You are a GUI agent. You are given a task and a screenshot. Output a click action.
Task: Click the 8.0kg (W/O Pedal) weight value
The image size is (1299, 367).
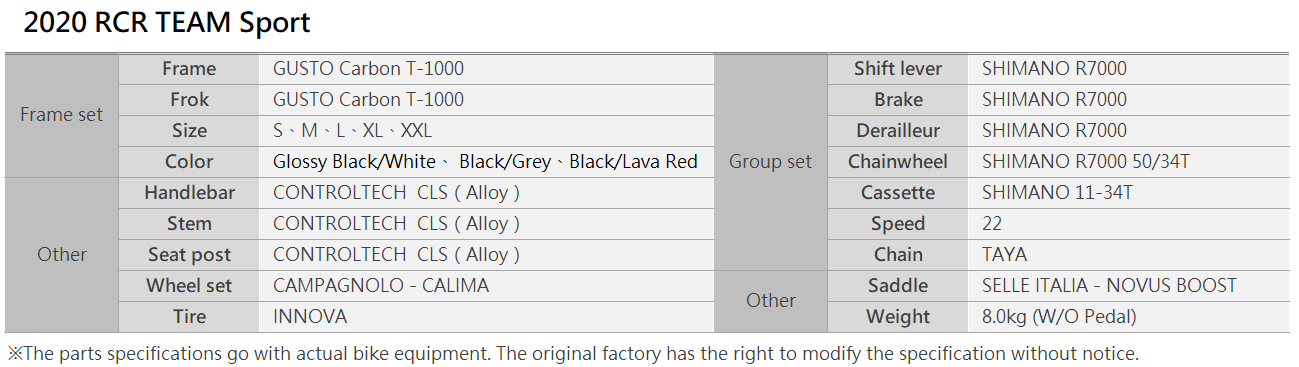(x=1059, y=317)
